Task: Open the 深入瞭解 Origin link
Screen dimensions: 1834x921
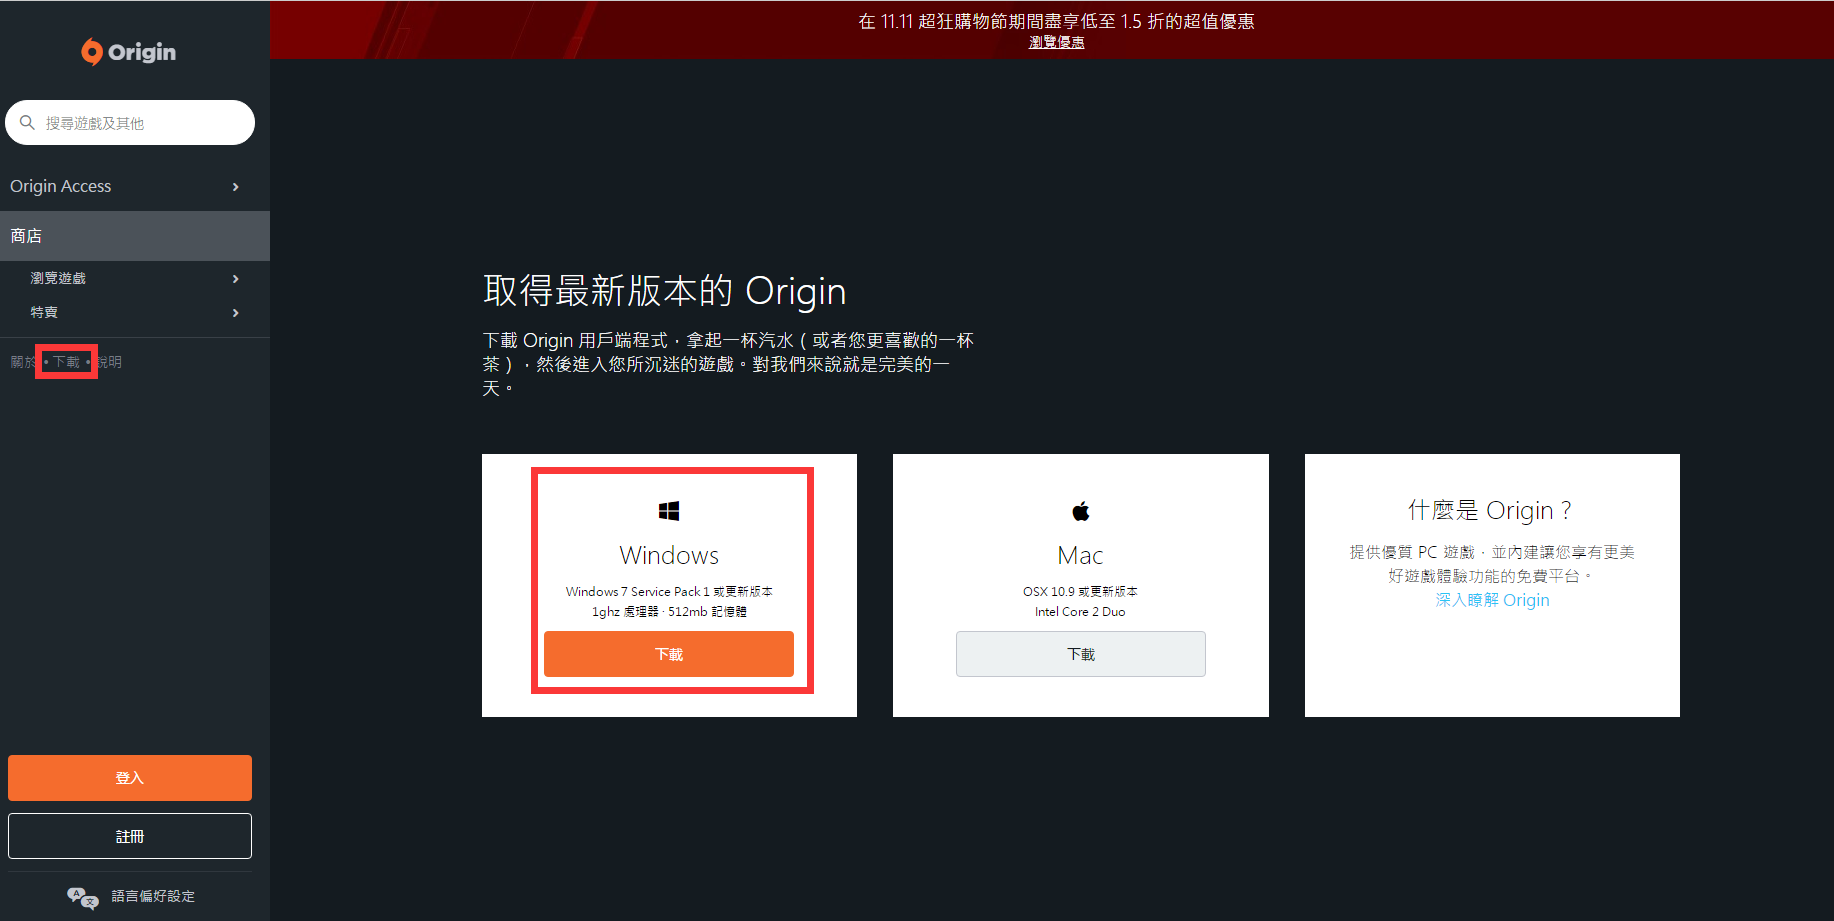Action: [x=1492, y=600]
